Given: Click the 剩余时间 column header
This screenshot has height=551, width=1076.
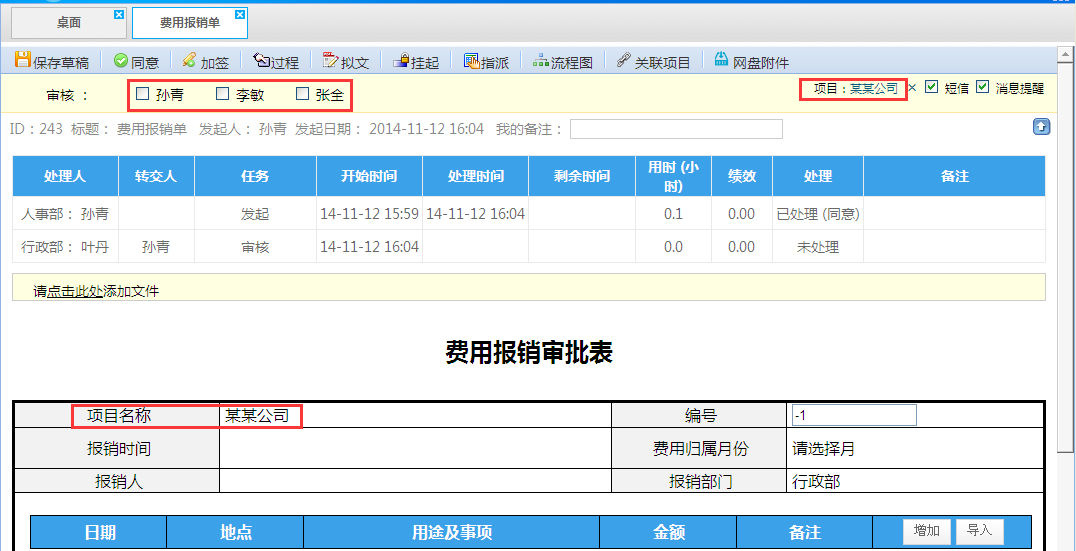Looking at the screenshot, I should [x=582, y=176].
